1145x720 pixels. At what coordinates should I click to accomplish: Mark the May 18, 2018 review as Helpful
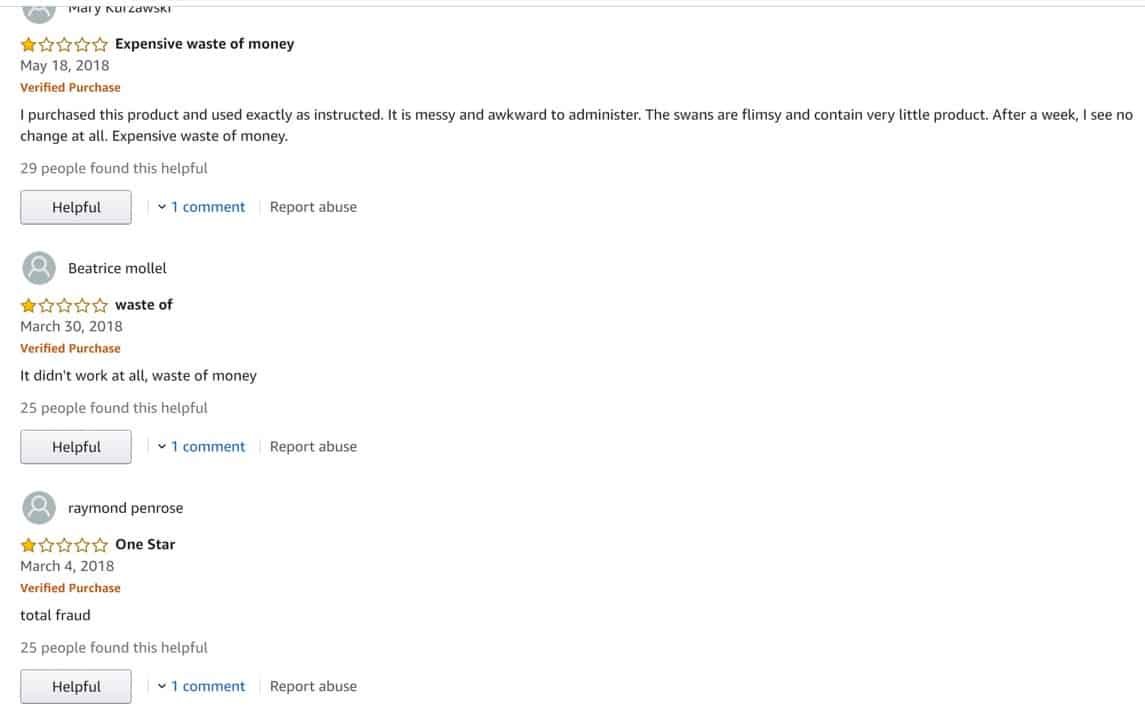(x=76, y=207)
